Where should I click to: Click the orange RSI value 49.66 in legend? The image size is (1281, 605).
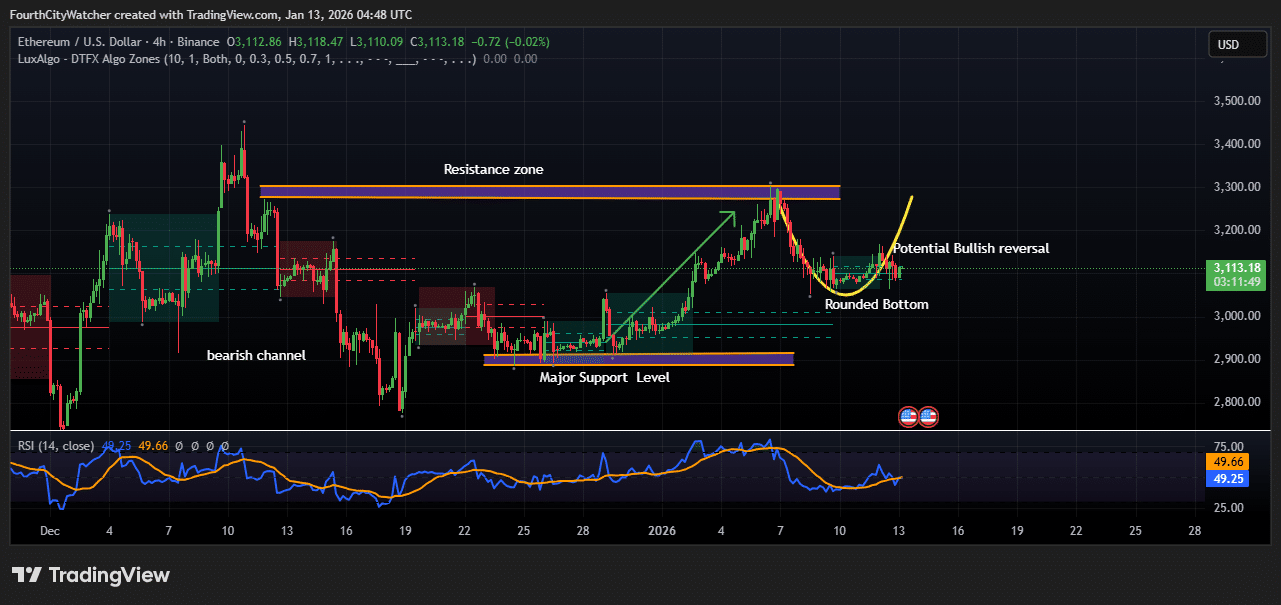[151, 446]
